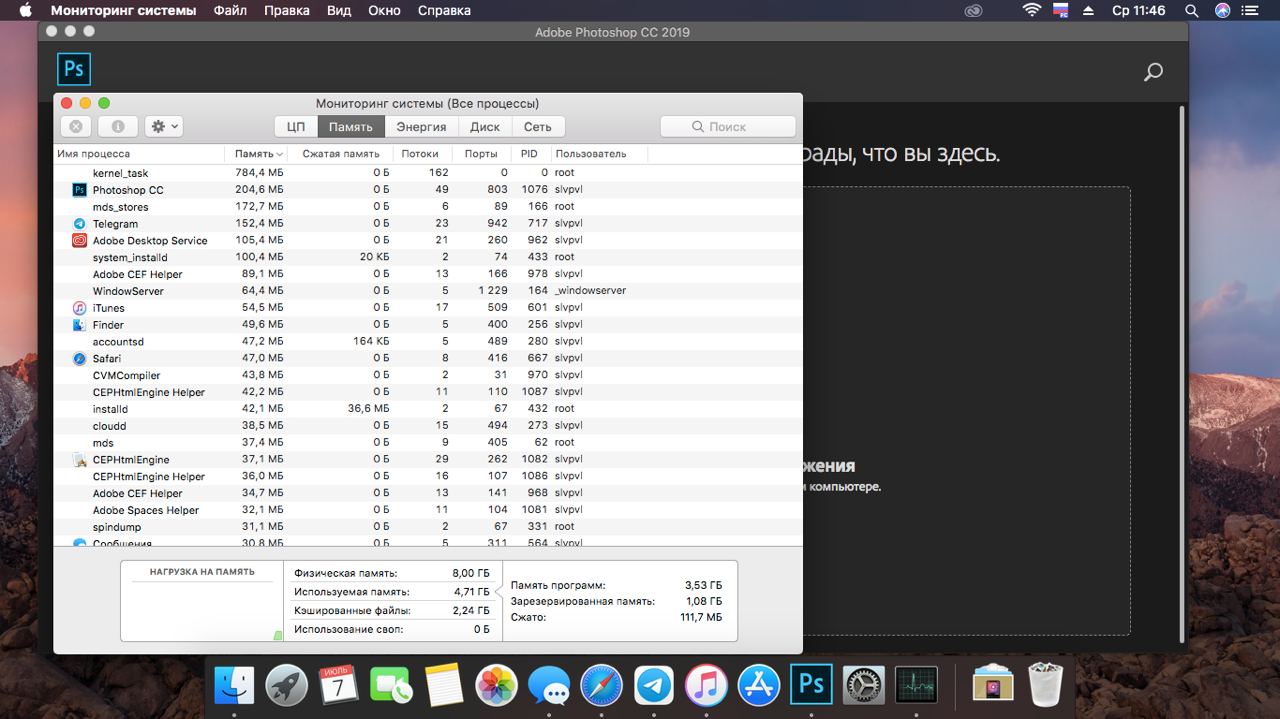Click iTunes process icon in list
1280x719 pixels.
pos(80,308)
